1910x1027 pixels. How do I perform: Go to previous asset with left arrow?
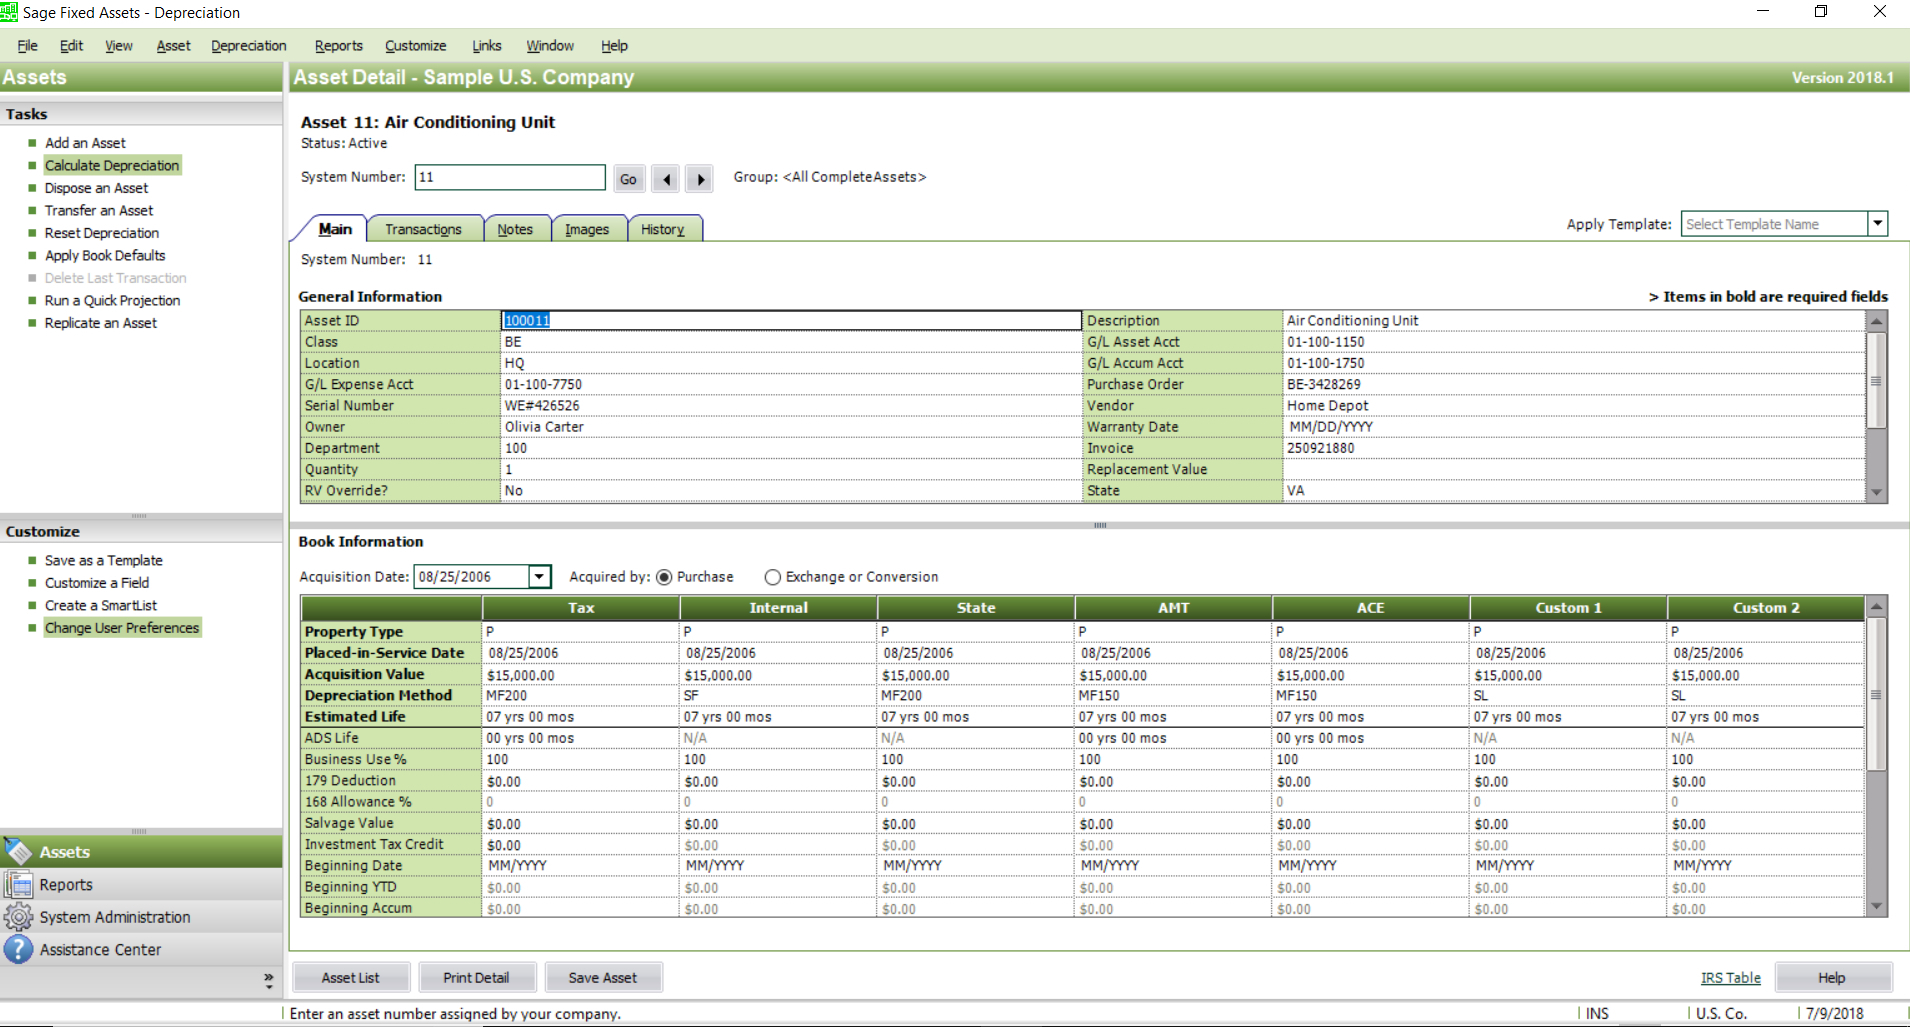pos(666,179)
